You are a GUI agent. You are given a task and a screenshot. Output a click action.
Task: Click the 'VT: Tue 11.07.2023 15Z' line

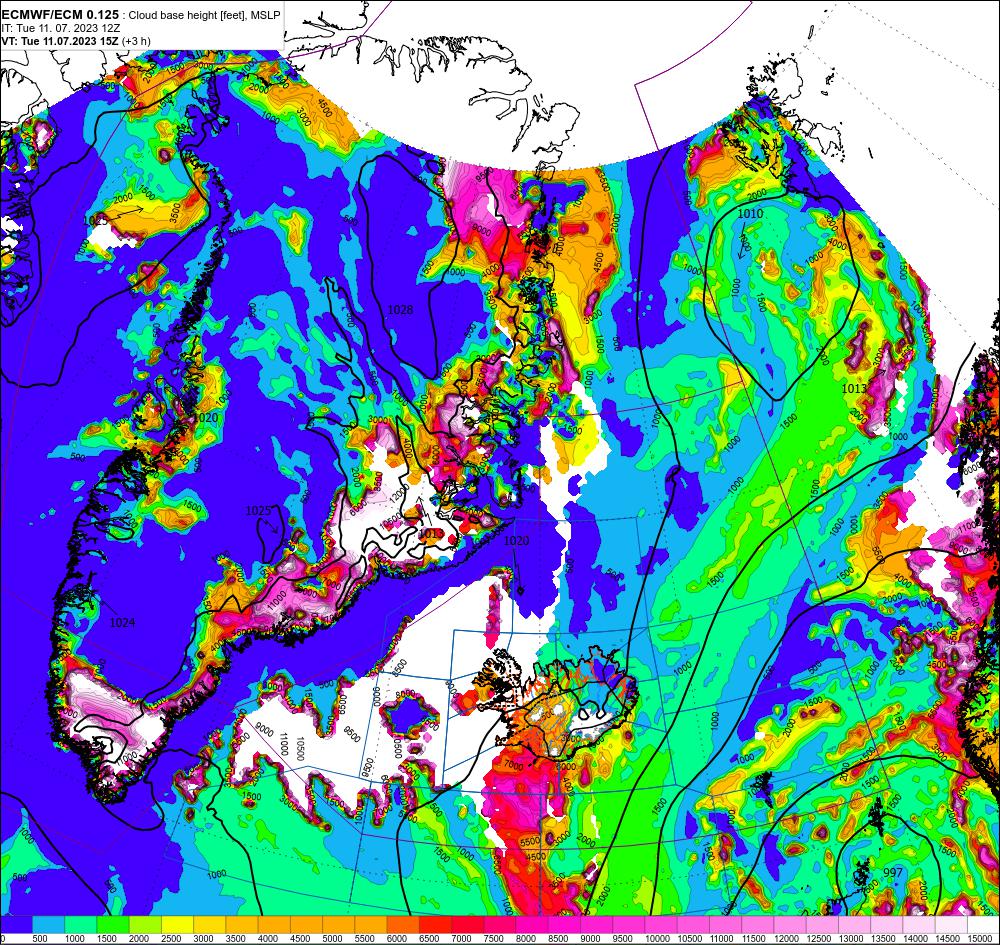[60, 41]
